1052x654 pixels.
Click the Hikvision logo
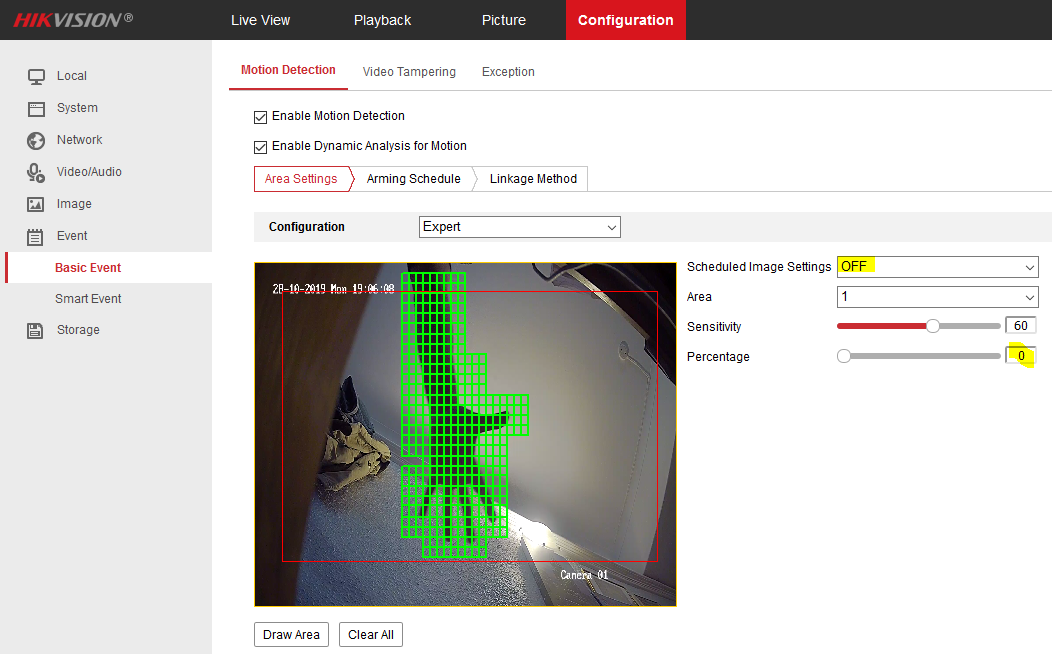(73, 20)
